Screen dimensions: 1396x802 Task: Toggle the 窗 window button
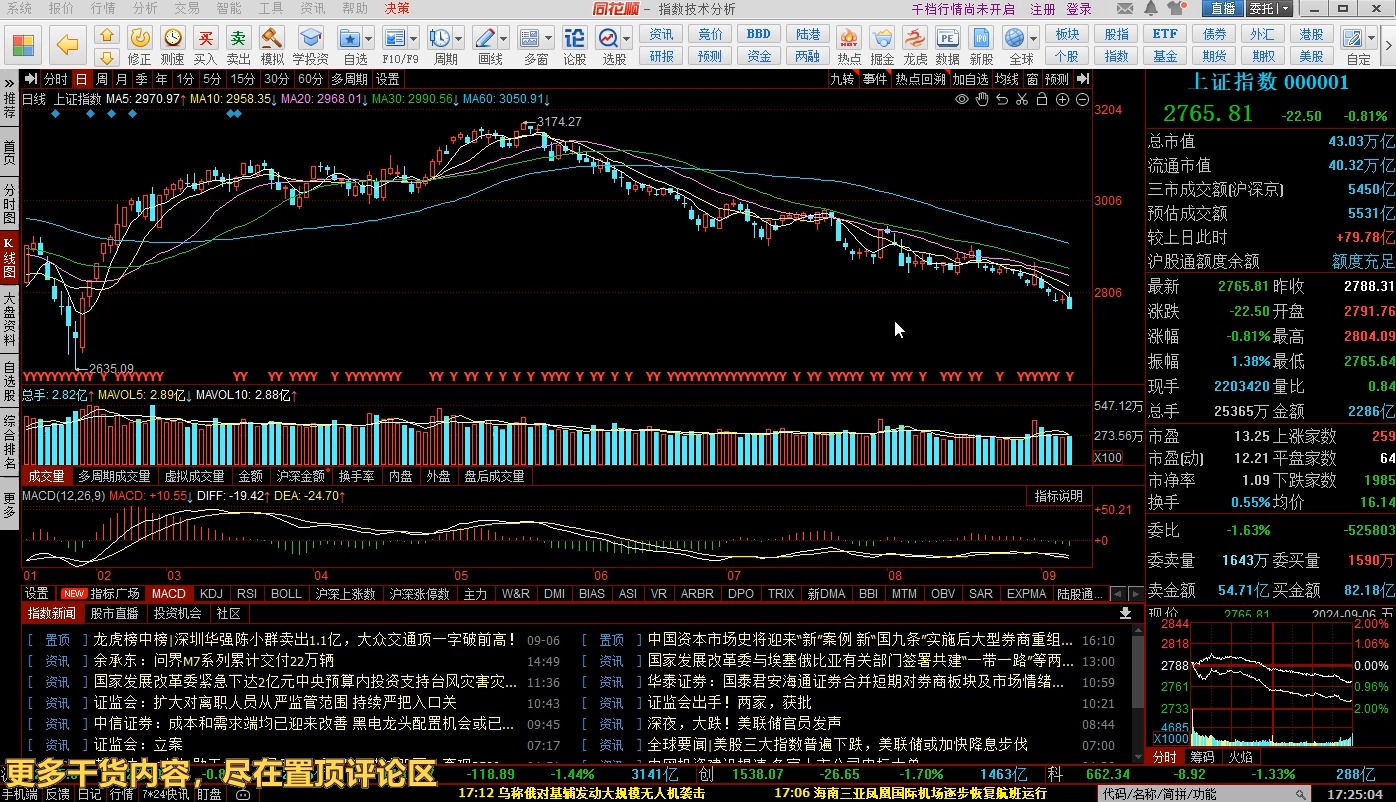(1031, 79)
